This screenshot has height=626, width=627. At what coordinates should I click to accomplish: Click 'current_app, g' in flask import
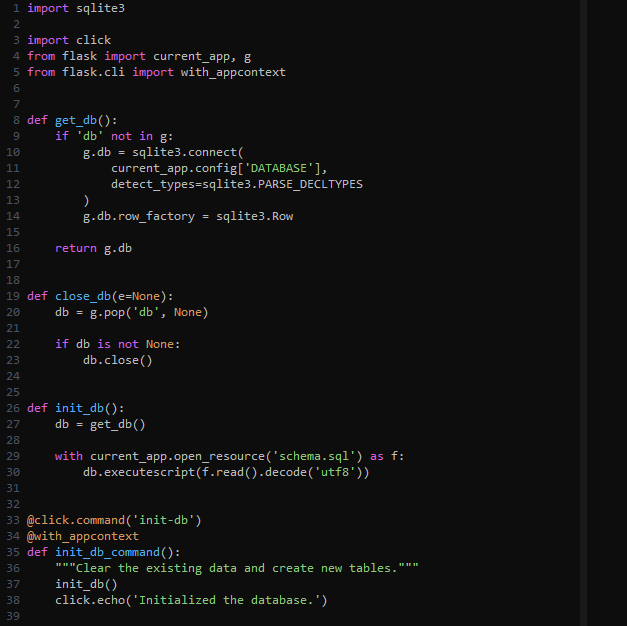[x=202, y=56]
